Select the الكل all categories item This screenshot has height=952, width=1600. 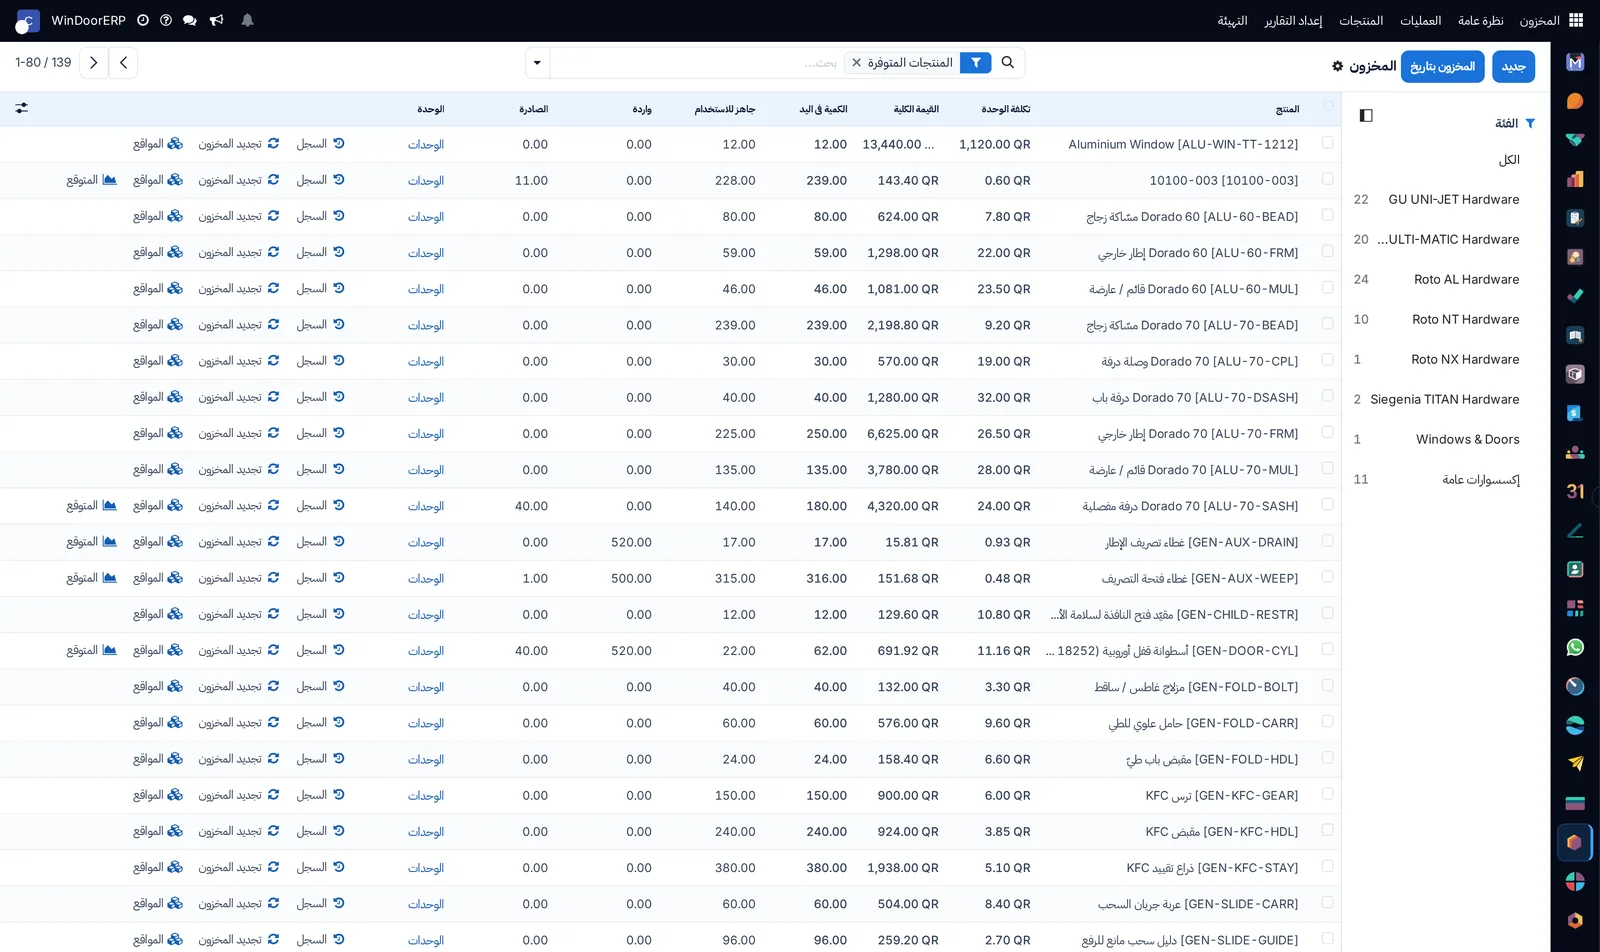[1509, 160]
